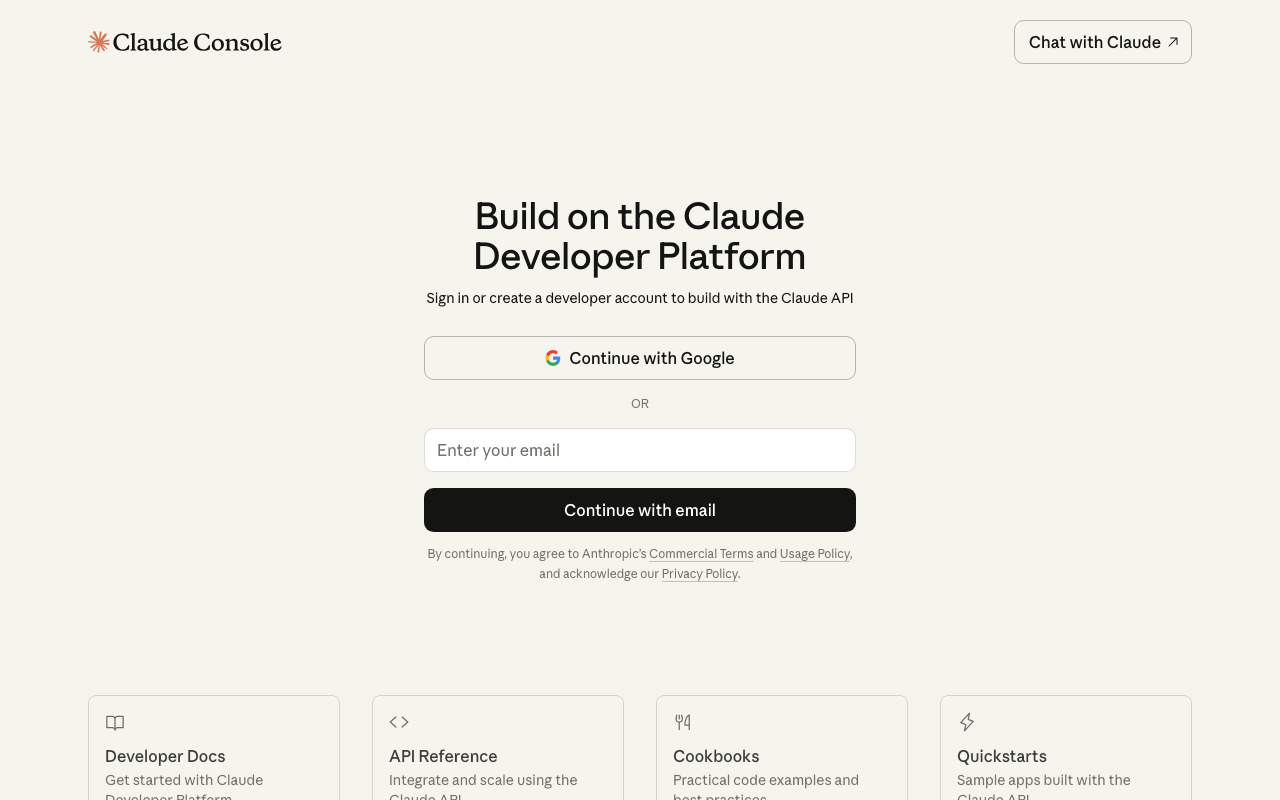Image resolution: width=1280 pixels, height=800 pixels.
Task: View the Privacy Policy link
Action: (x=699, y=574)
